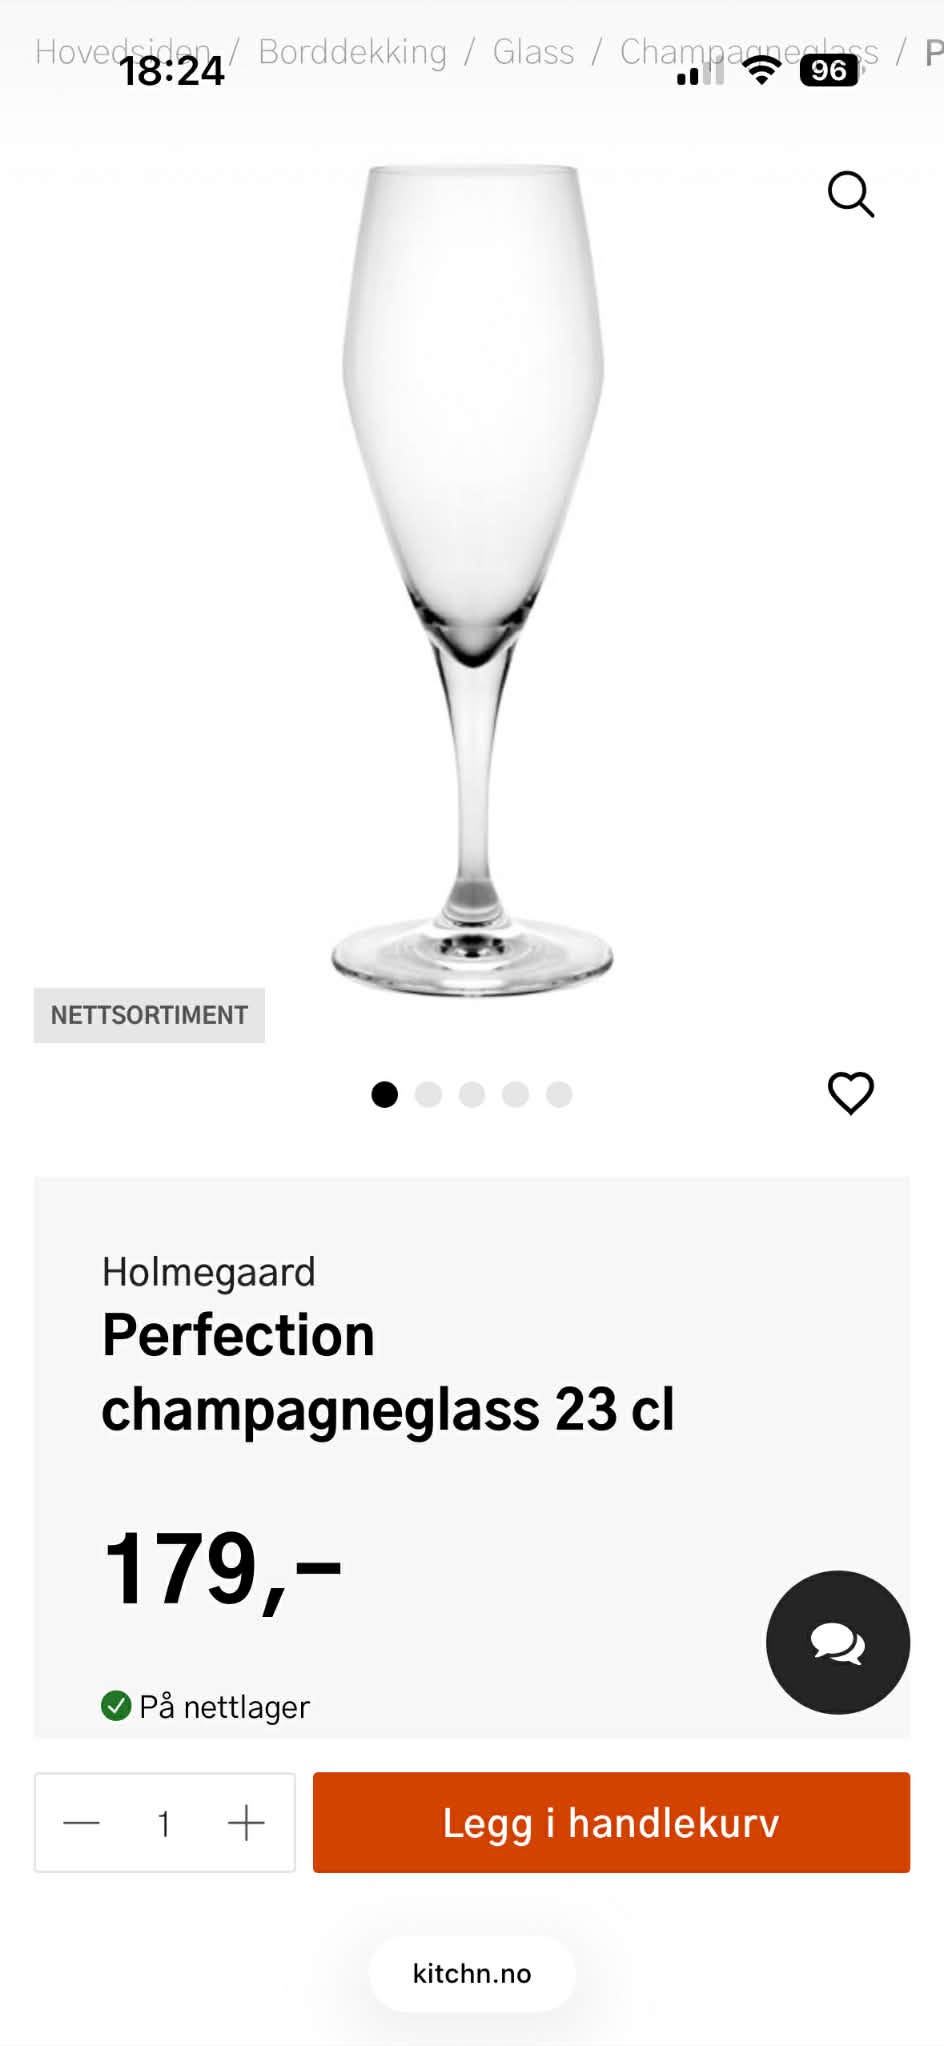Select third image carousel dot
944x2046 pixels.
472,1095
